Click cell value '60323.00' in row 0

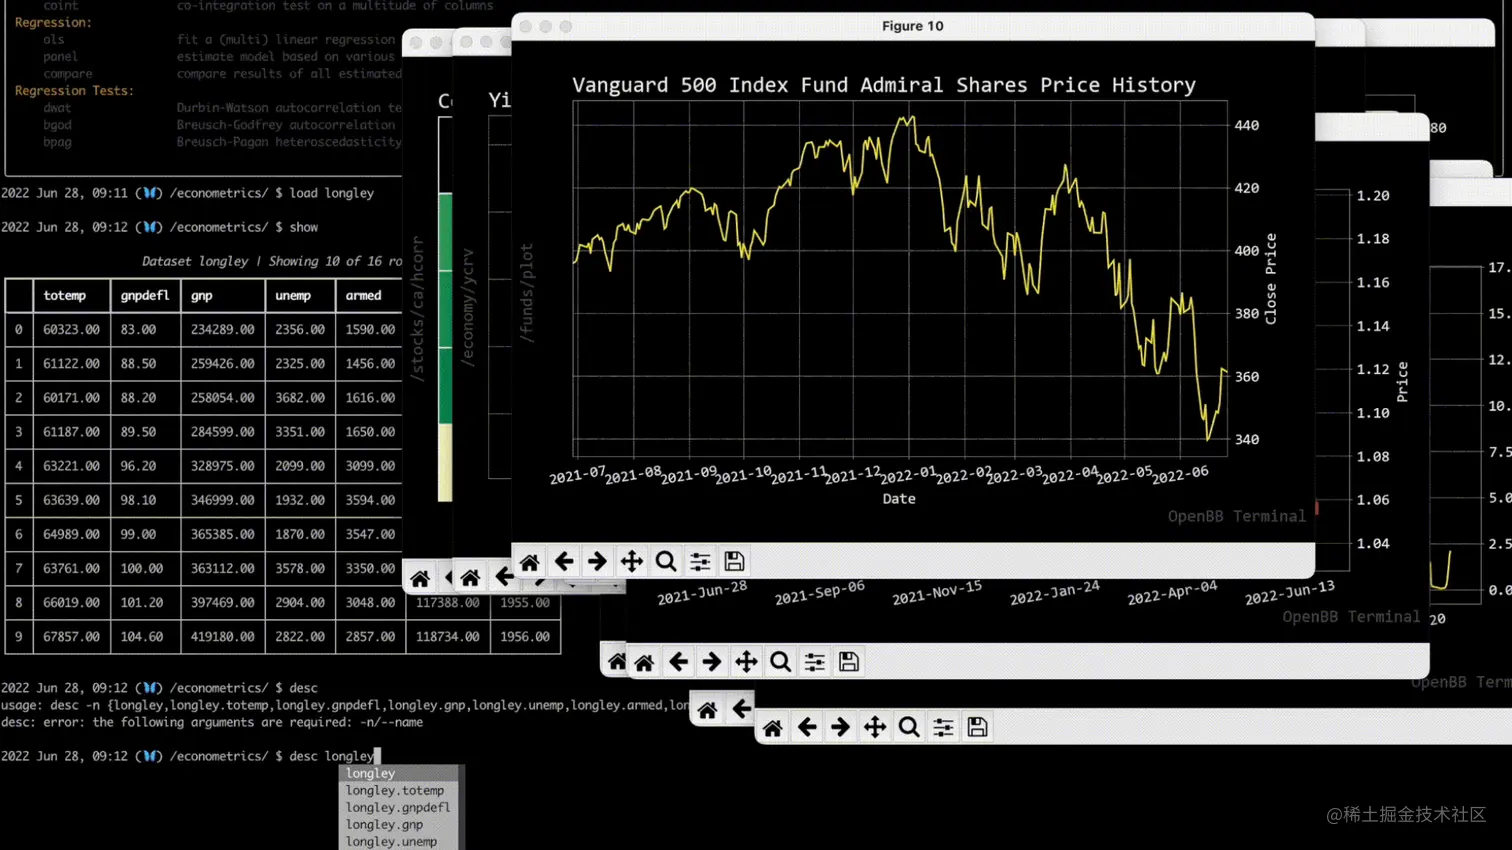(71, 330)
